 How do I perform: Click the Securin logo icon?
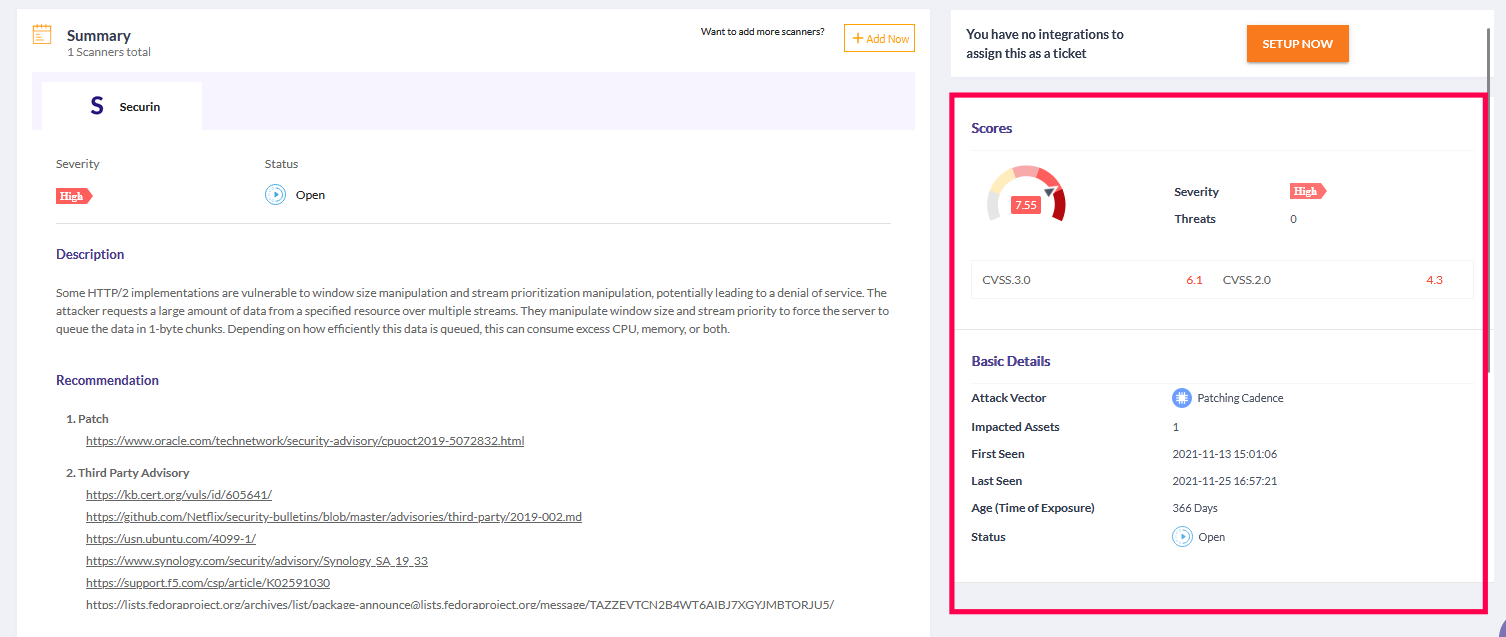pyautogui.click(x=97, y=106)
